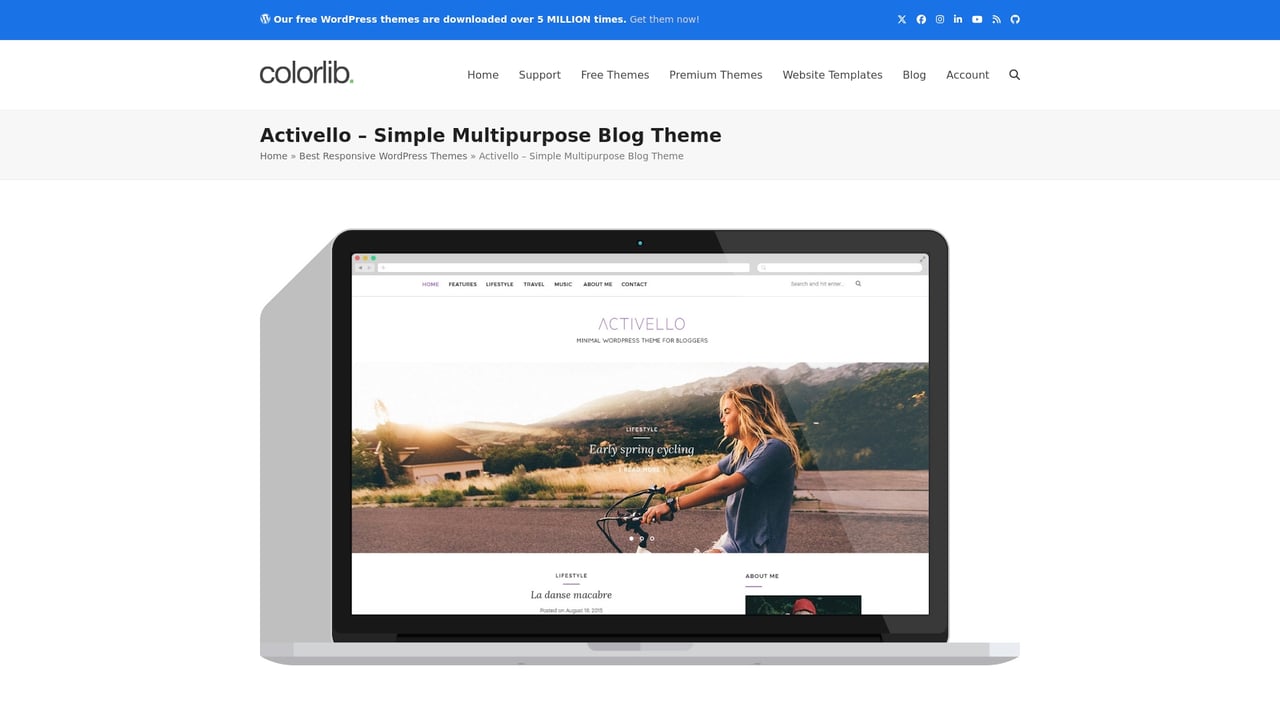This screenshot has height=720, width=1280.
Task: Follow the Get them now! link
Action: click(664, 19)
